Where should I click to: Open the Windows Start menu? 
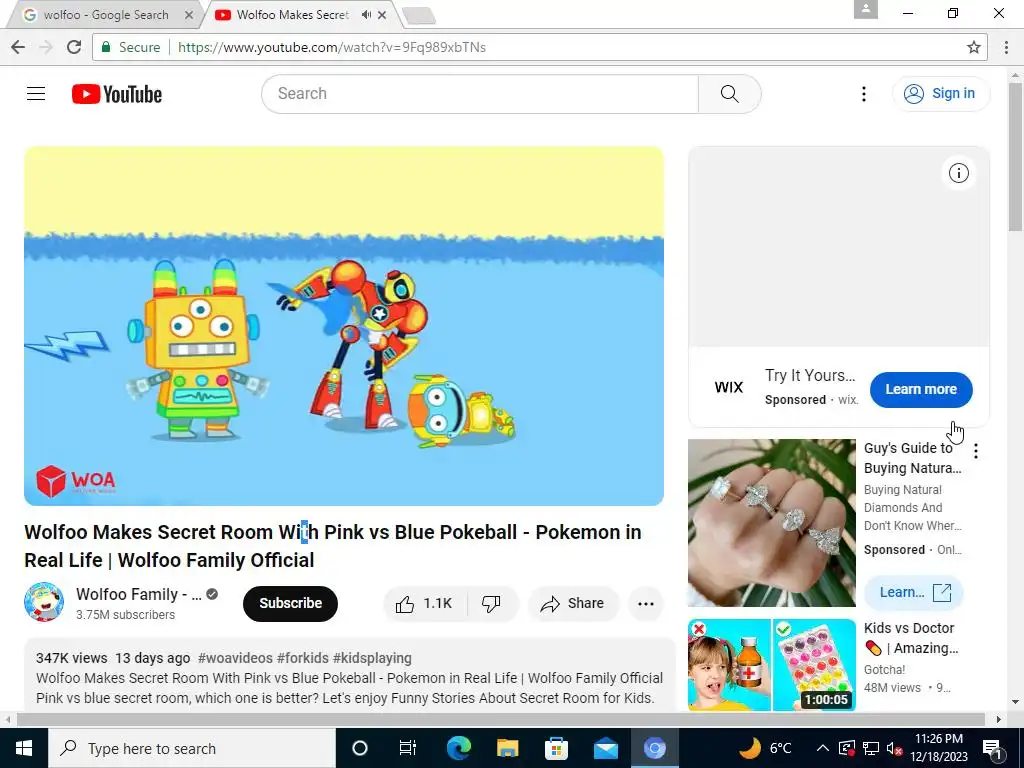(24, 748)
